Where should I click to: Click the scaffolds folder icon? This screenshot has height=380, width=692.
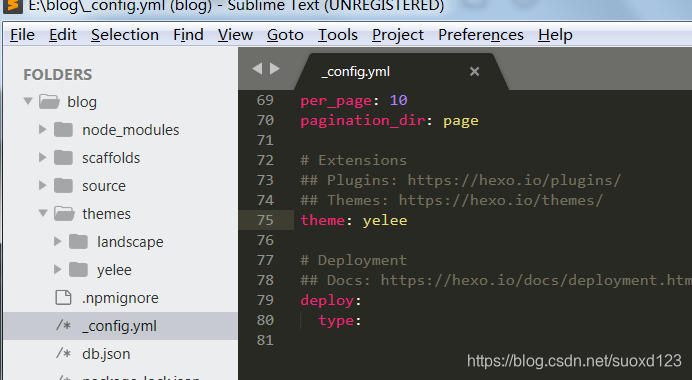coord(64,158)
